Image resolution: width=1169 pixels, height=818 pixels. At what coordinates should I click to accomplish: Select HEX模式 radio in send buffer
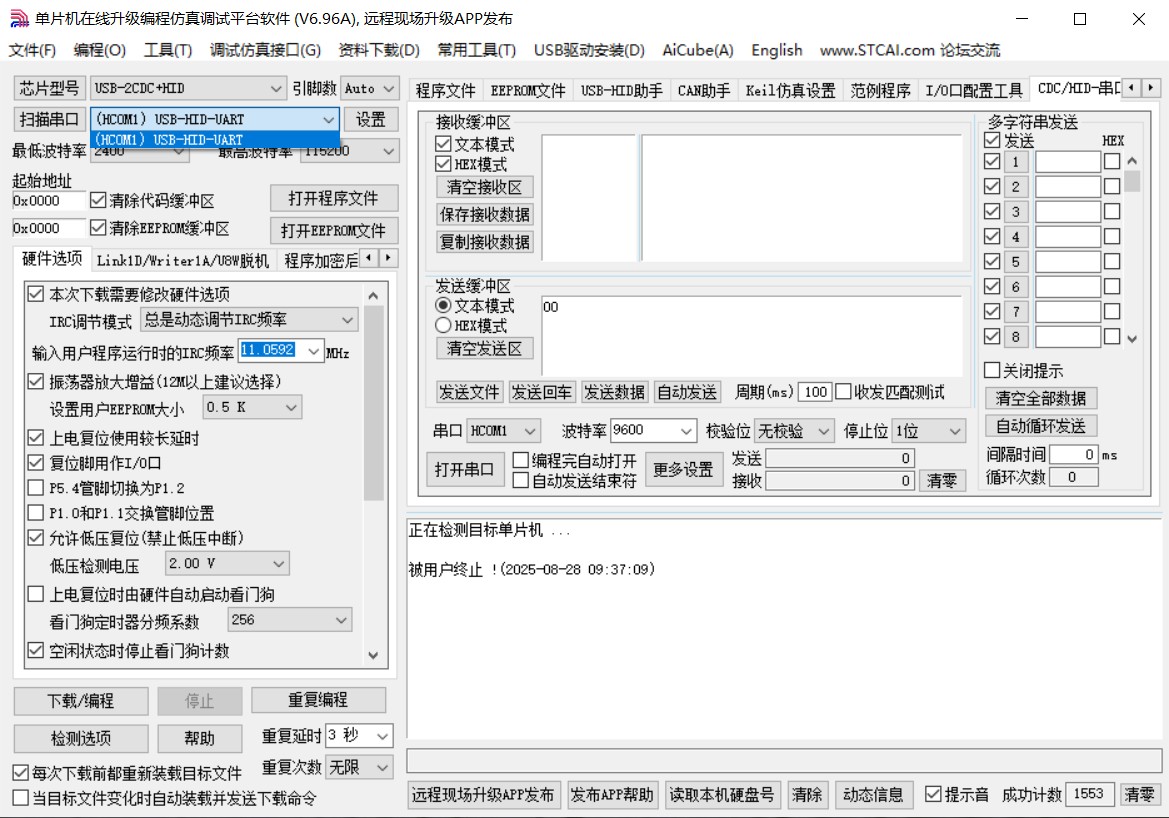coord(444,325)
